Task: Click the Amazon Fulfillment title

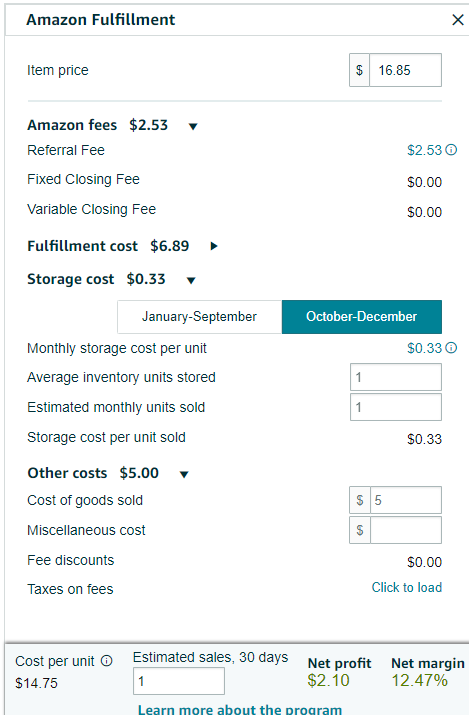Action: pyautogui.click(x=101, y=20)
